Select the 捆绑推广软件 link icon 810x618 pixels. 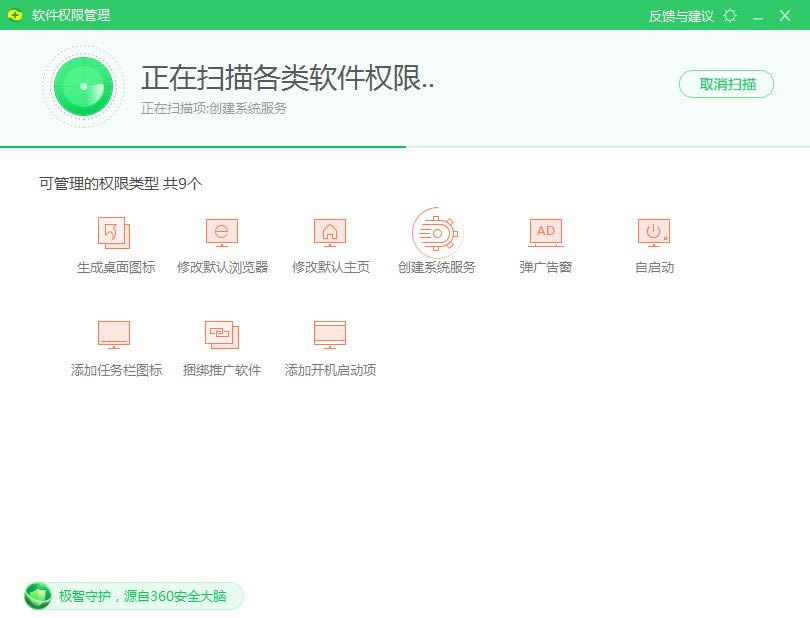click(222, 335)
